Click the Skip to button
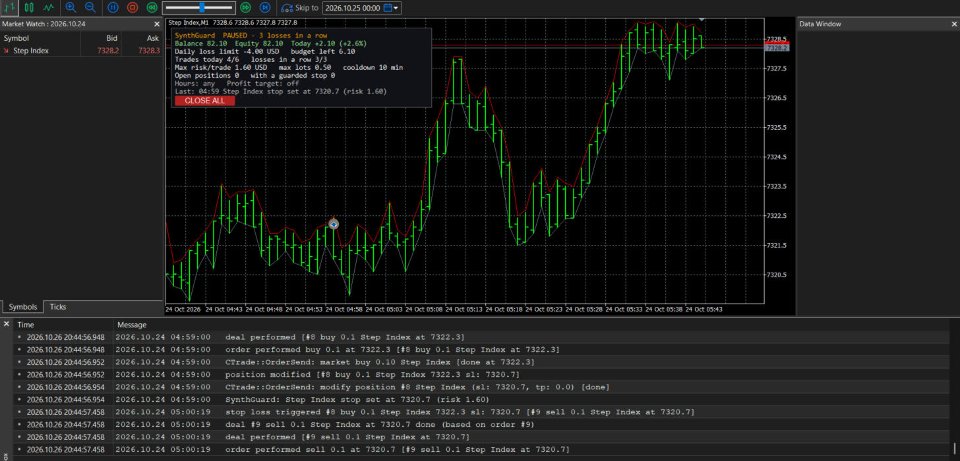The image size is (960, 461). pos(299,8)
